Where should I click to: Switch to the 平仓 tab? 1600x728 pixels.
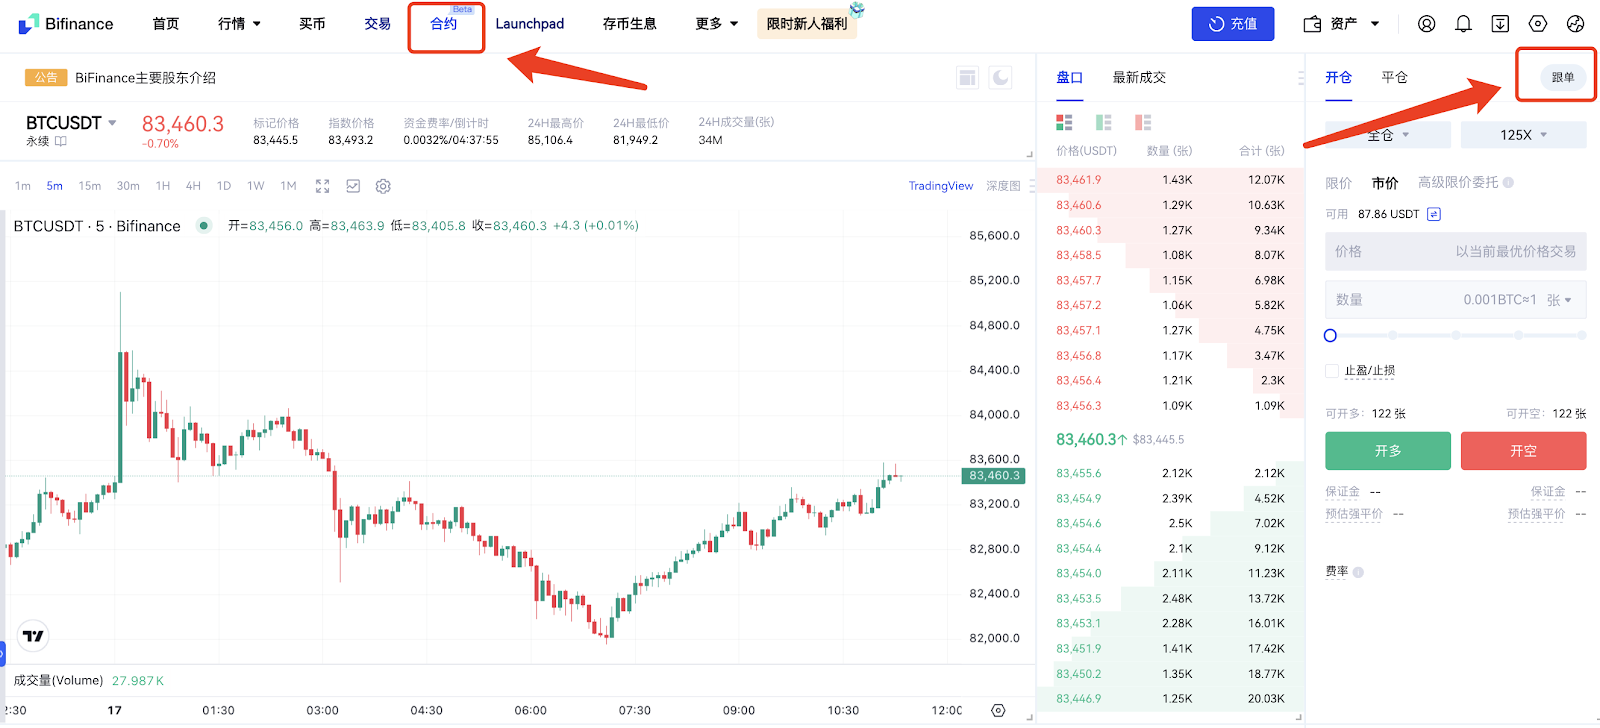pos(1394,78)
